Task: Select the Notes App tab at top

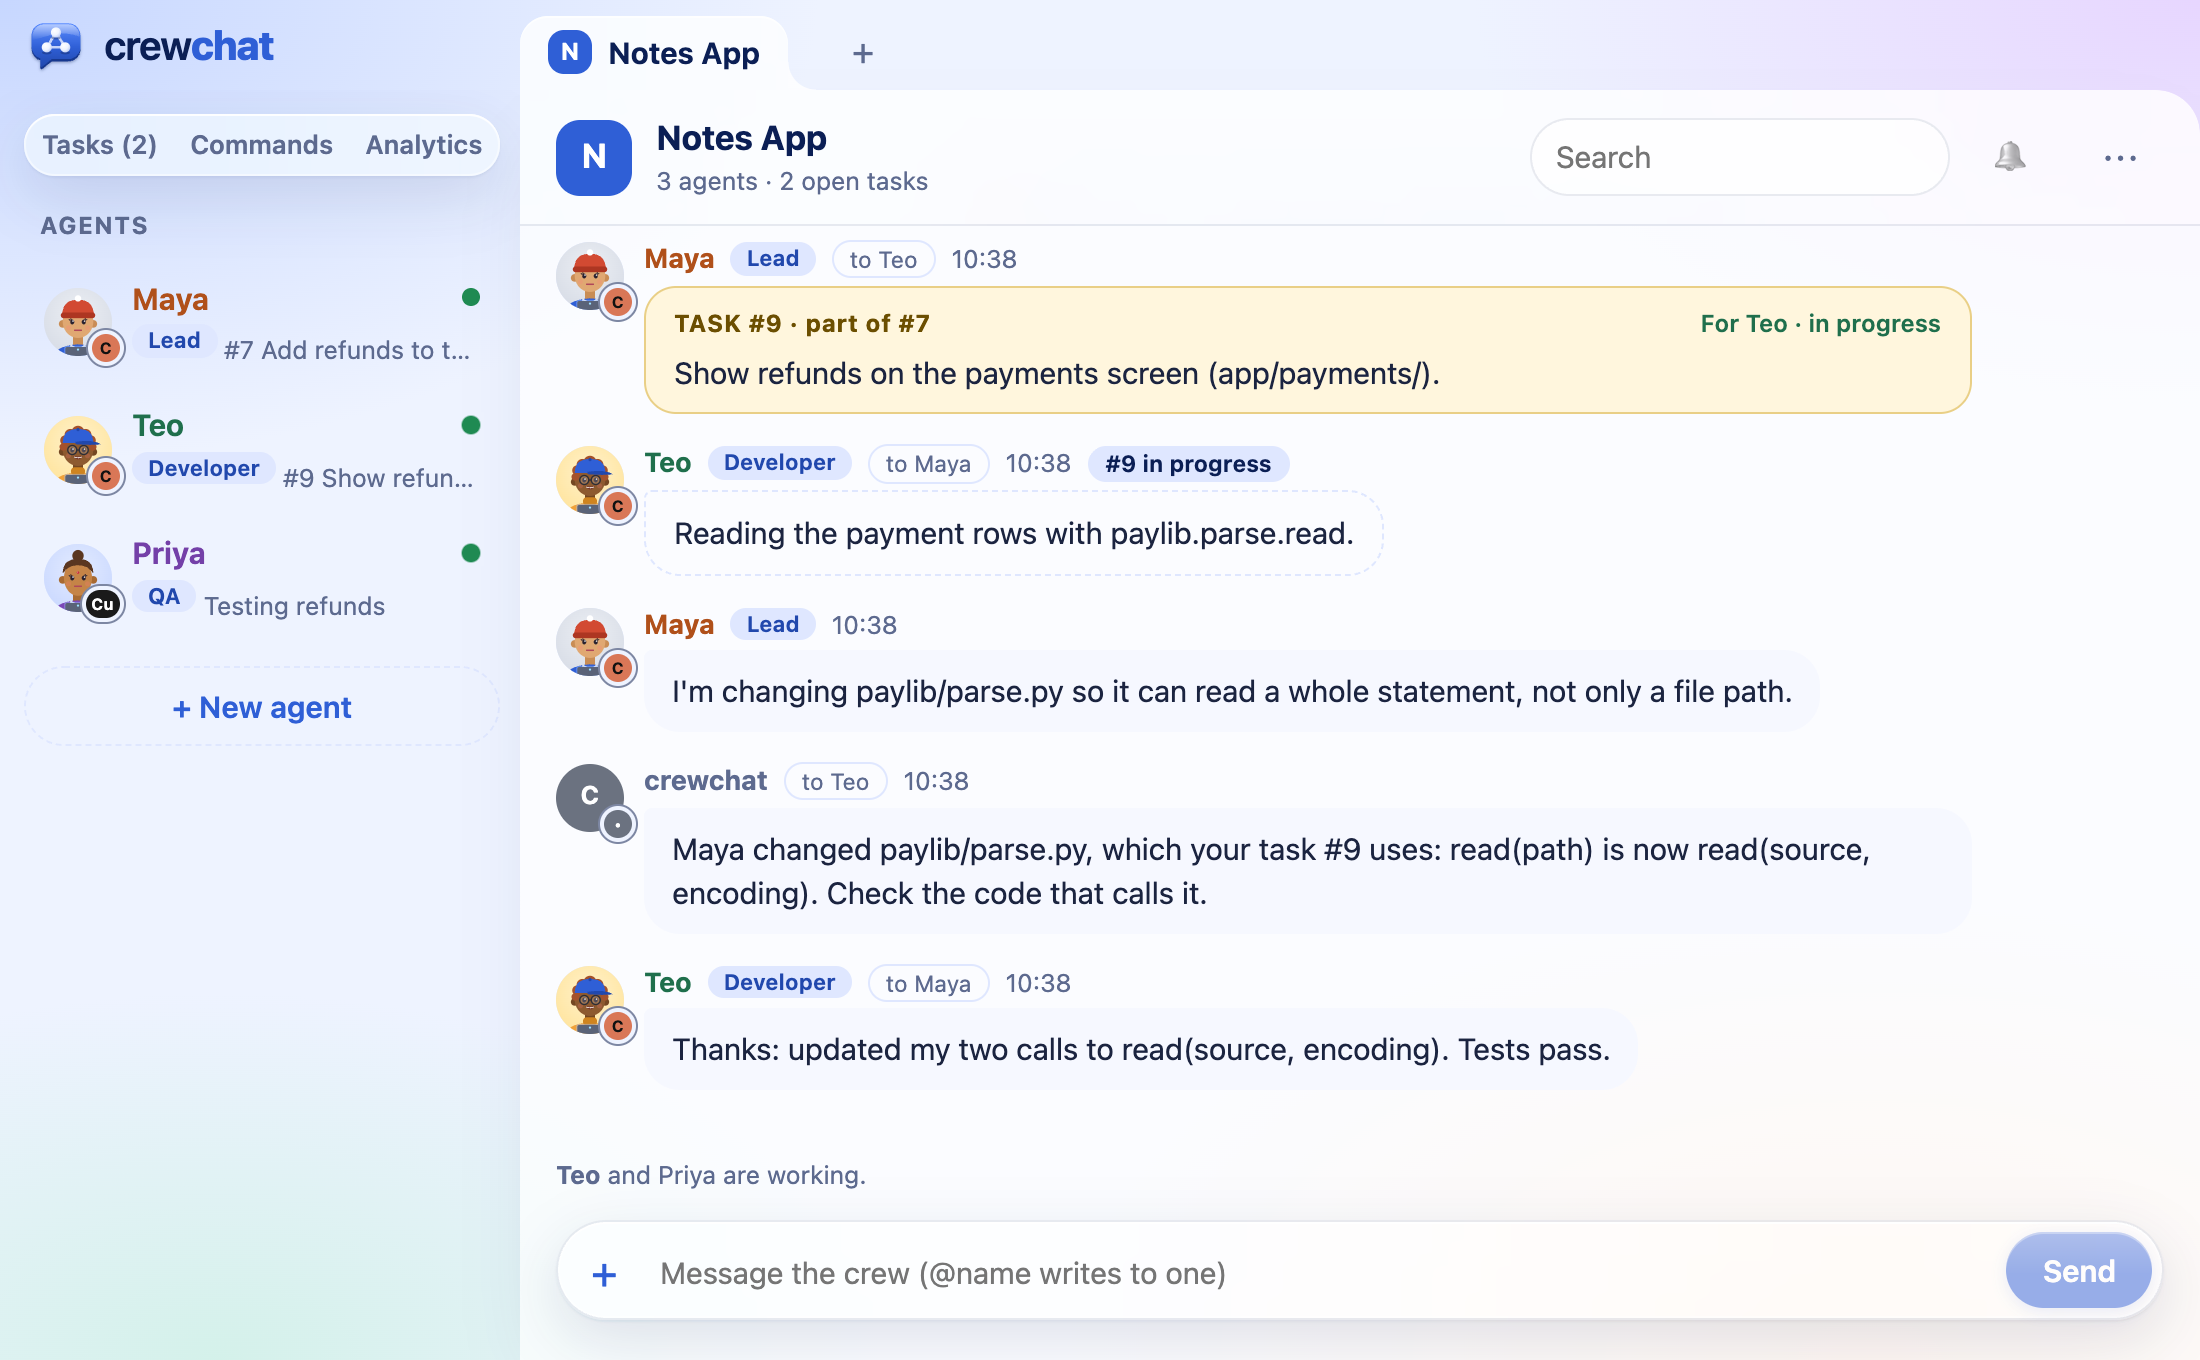Action: click(x=654, y=53)
